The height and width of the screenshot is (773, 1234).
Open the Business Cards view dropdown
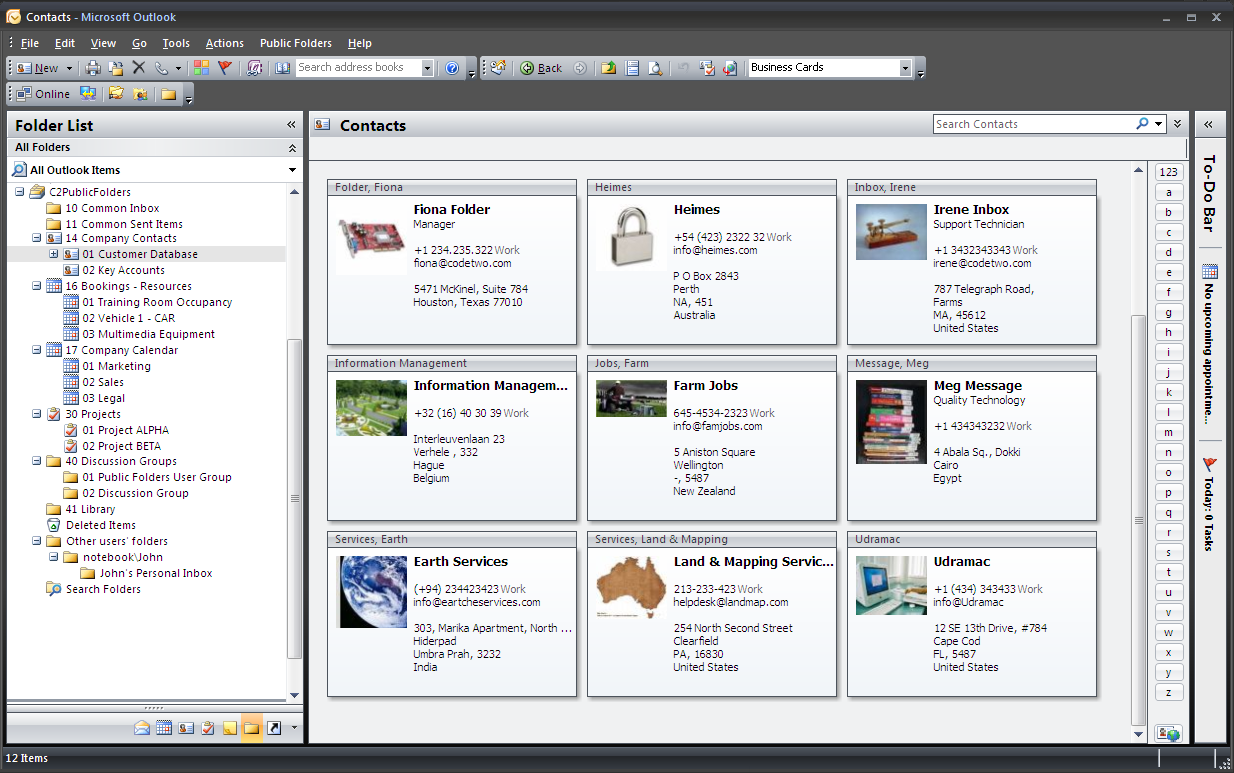point(905,68)
